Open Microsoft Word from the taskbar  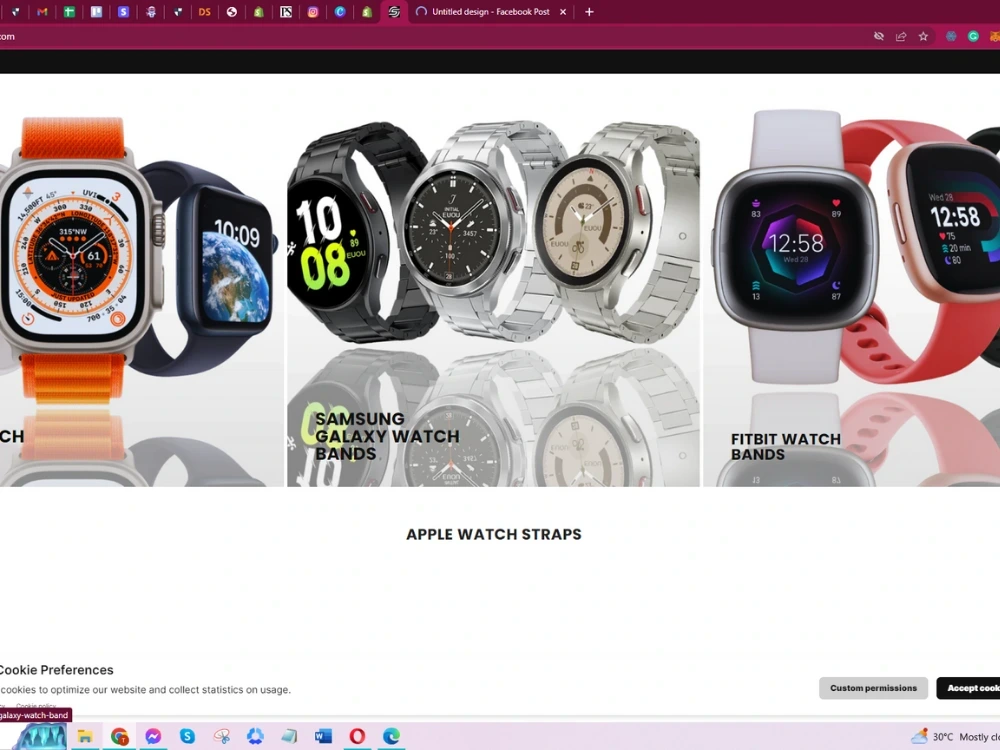pyautogui.click(x=323, y=737)
